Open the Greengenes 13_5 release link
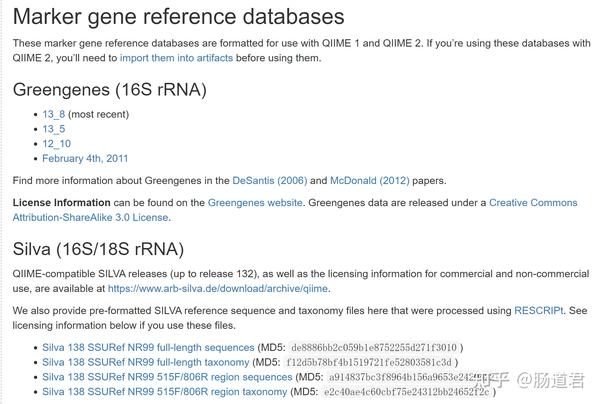This screenshot has height=404, width=600. pos(54,129)
